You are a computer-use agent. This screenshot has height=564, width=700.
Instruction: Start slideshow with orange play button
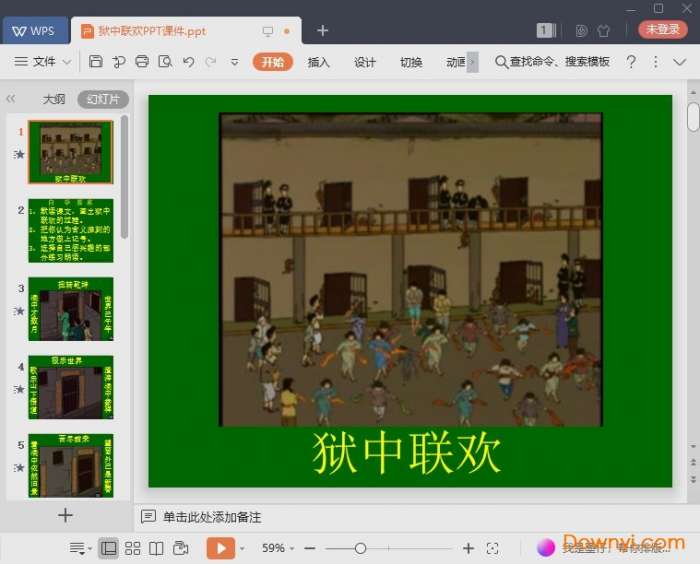click(x=221, y=548)
